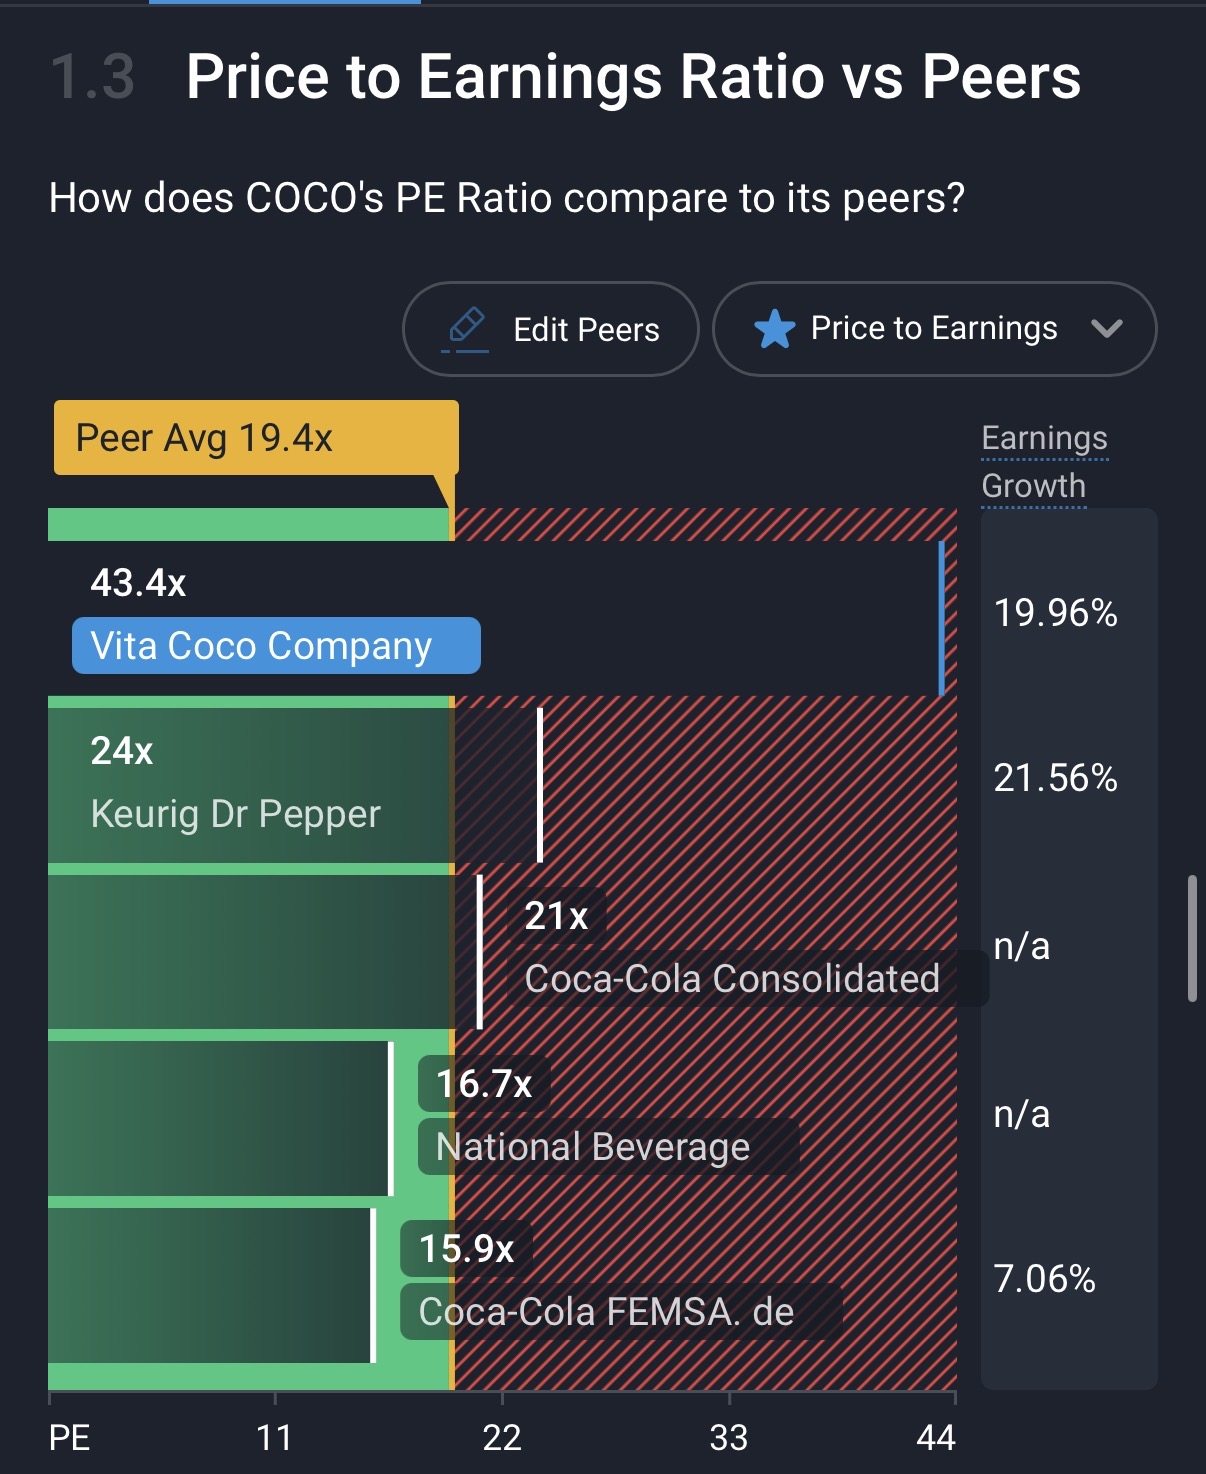Click the 19.96% earnings growth value
The width and height of the screenshot is (1206, 1474).
point(1055,613)
